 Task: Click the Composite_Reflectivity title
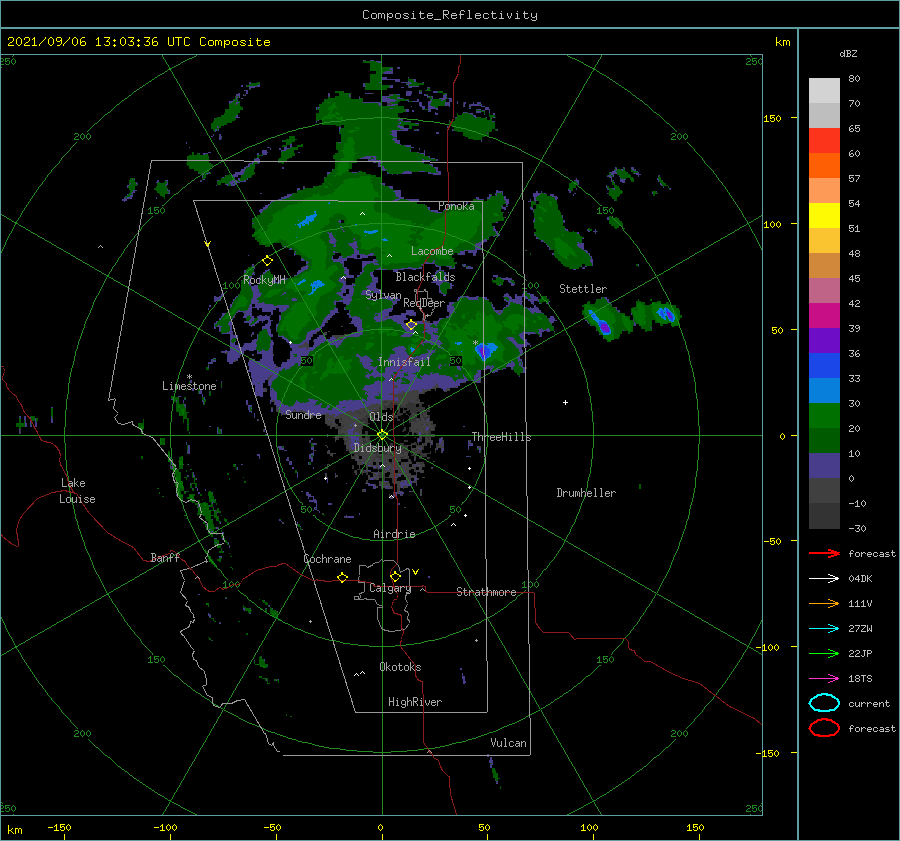click(x=450, y=15)
